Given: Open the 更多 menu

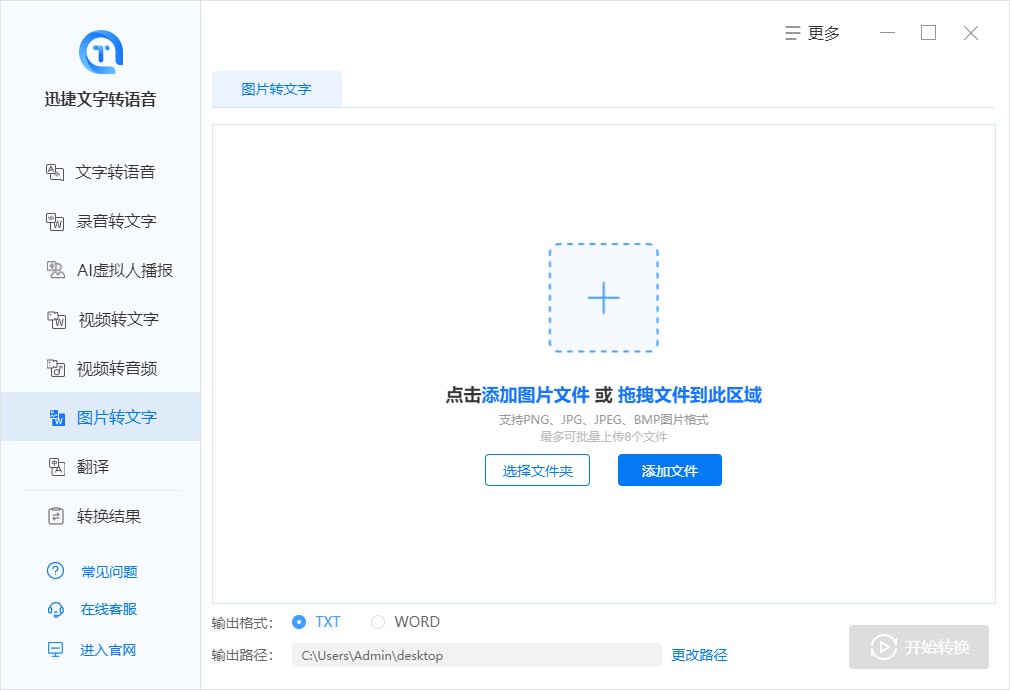Looking at the screenshot, I should coord(812,33).
